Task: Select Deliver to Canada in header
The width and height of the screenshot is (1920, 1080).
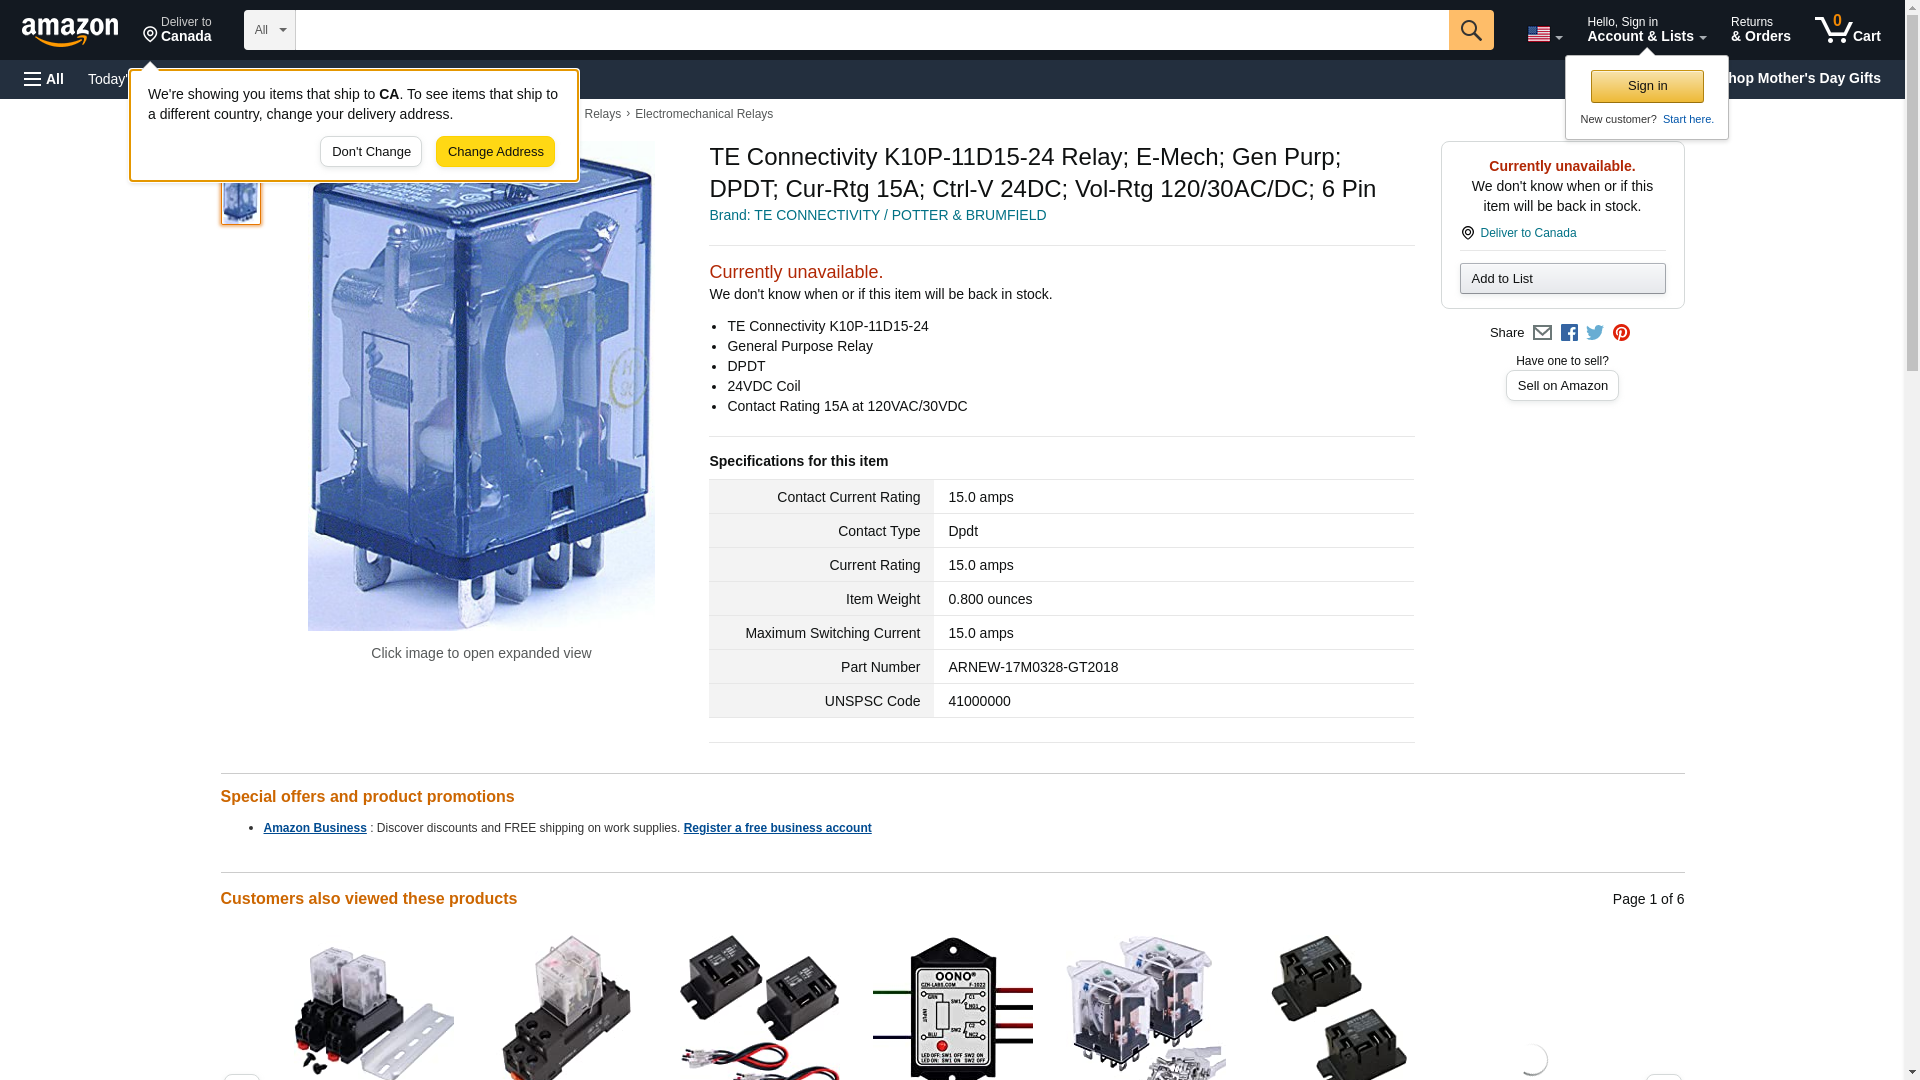Action: 177,29
